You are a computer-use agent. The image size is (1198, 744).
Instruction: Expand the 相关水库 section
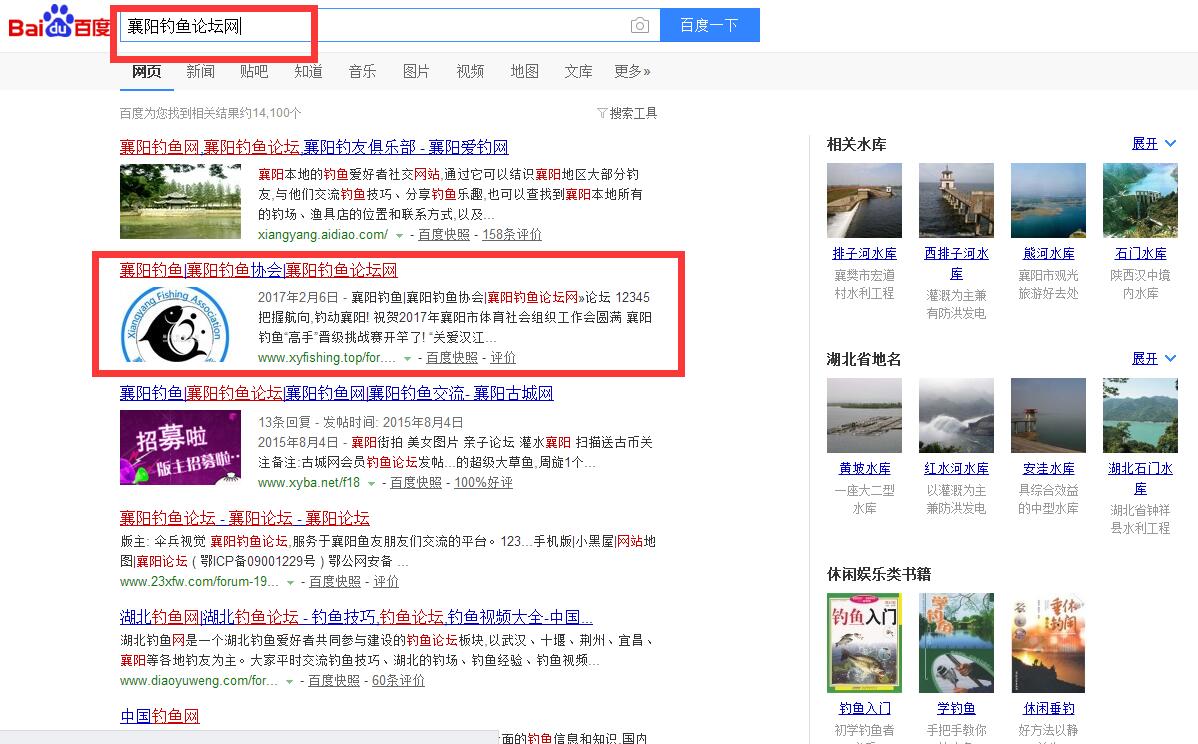(1154, 144)
